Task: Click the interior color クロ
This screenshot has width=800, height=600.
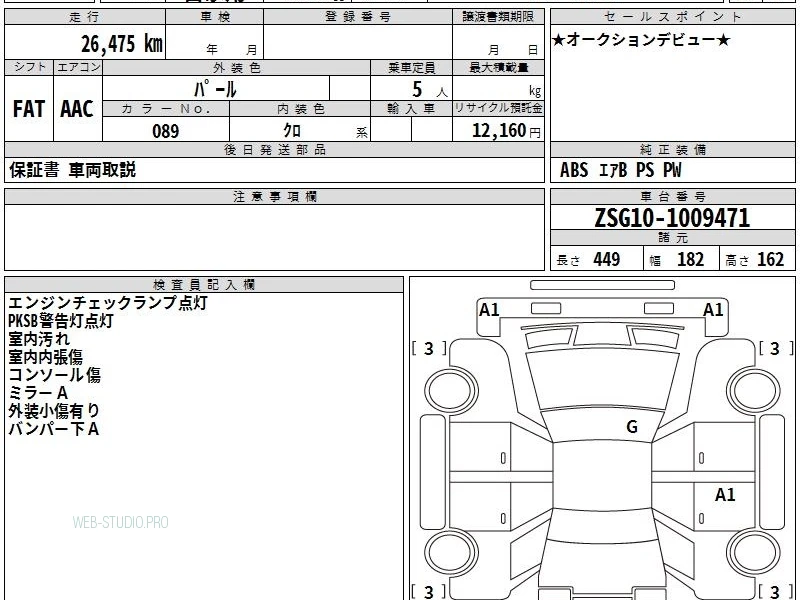Action: click(x=292, y=131)
